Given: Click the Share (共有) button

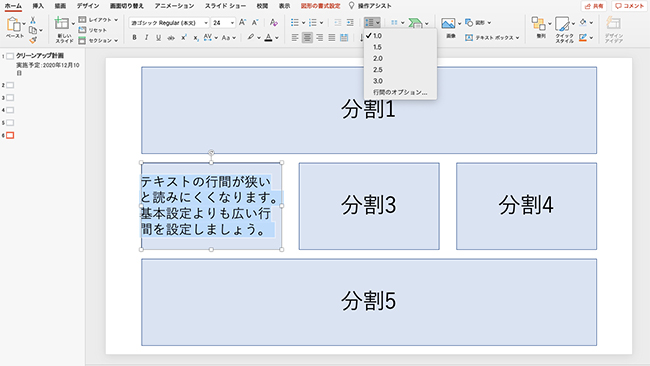Looking at the screenshot, I should pyautogui.click(x=594, y=6).
